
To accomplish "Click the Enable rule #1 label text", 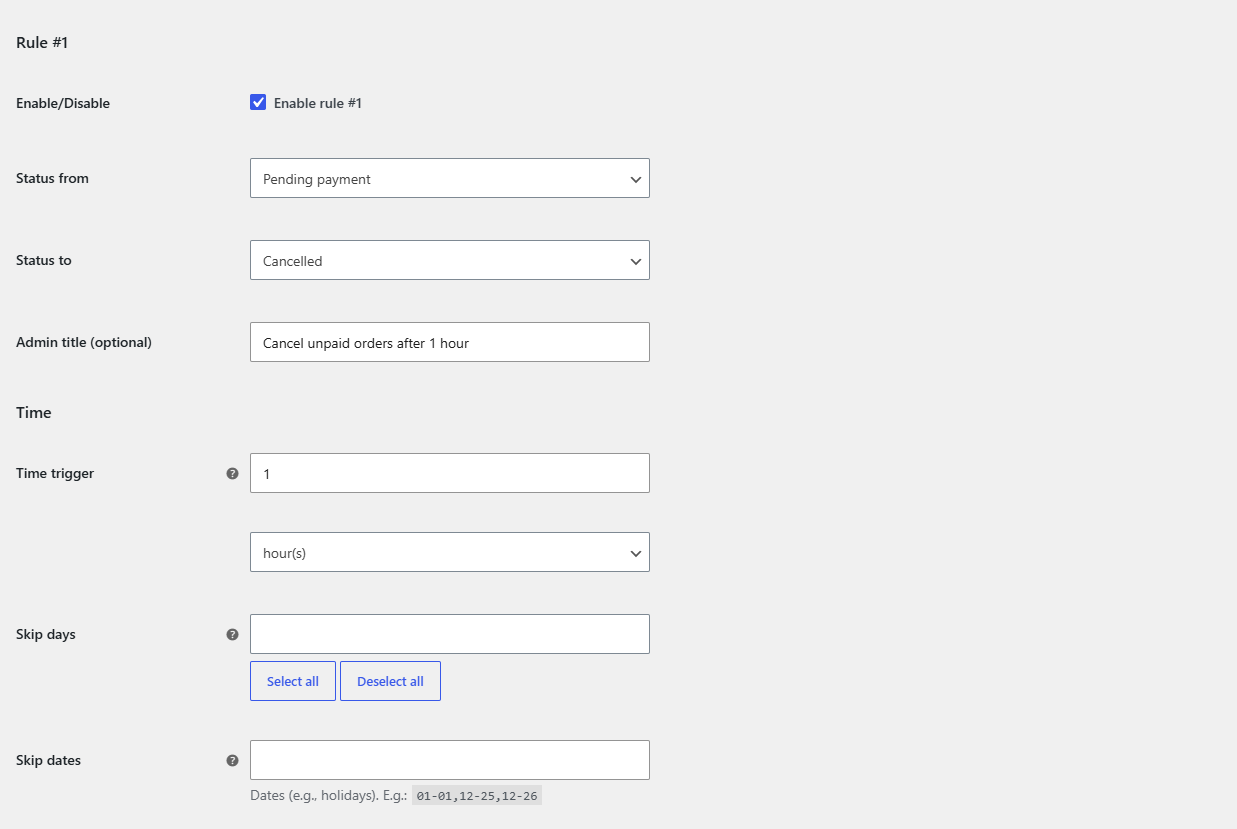I will pyautogui.click(x=318, y=103).
